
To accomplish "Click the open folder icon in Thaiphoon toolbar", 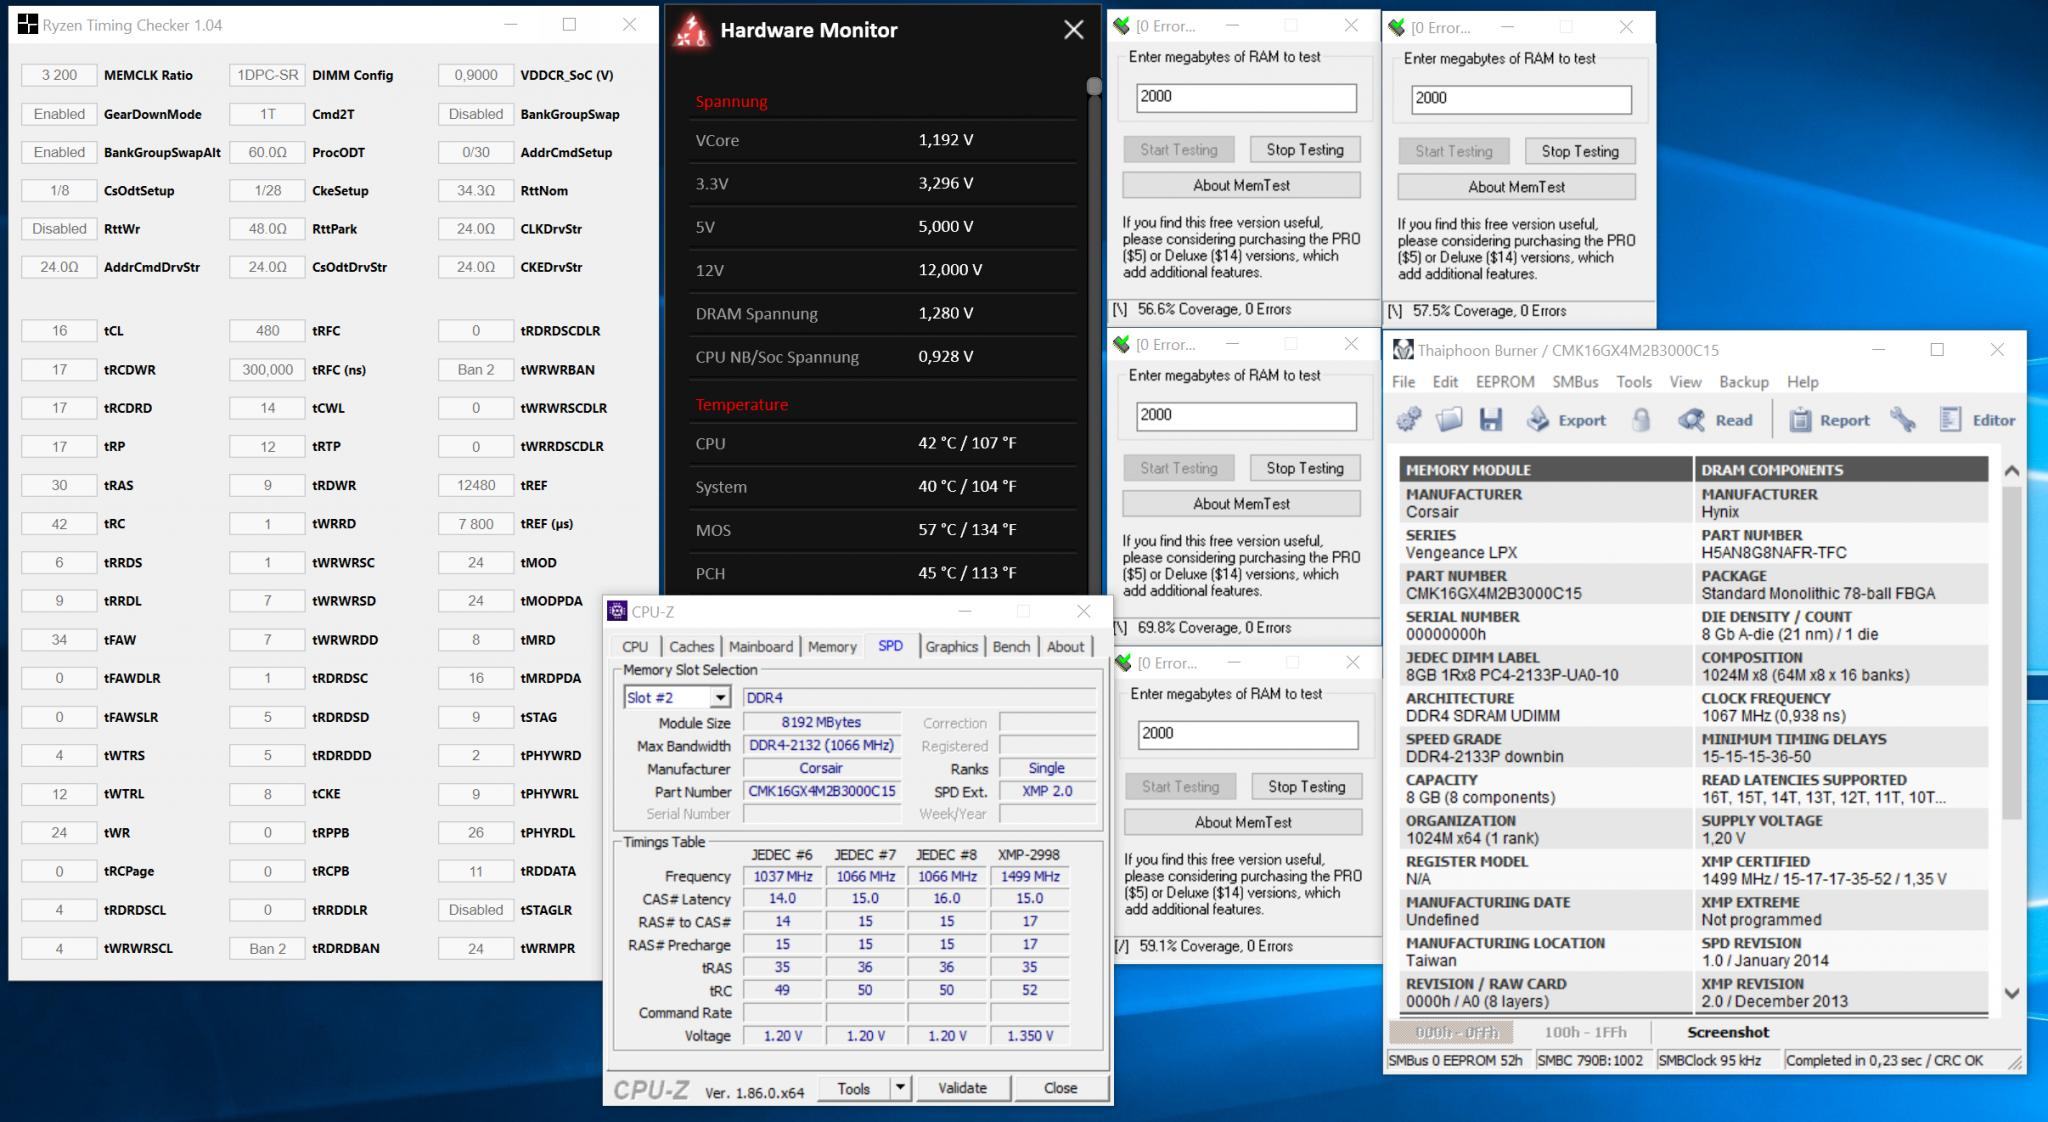I will [x=1450, y=420].
